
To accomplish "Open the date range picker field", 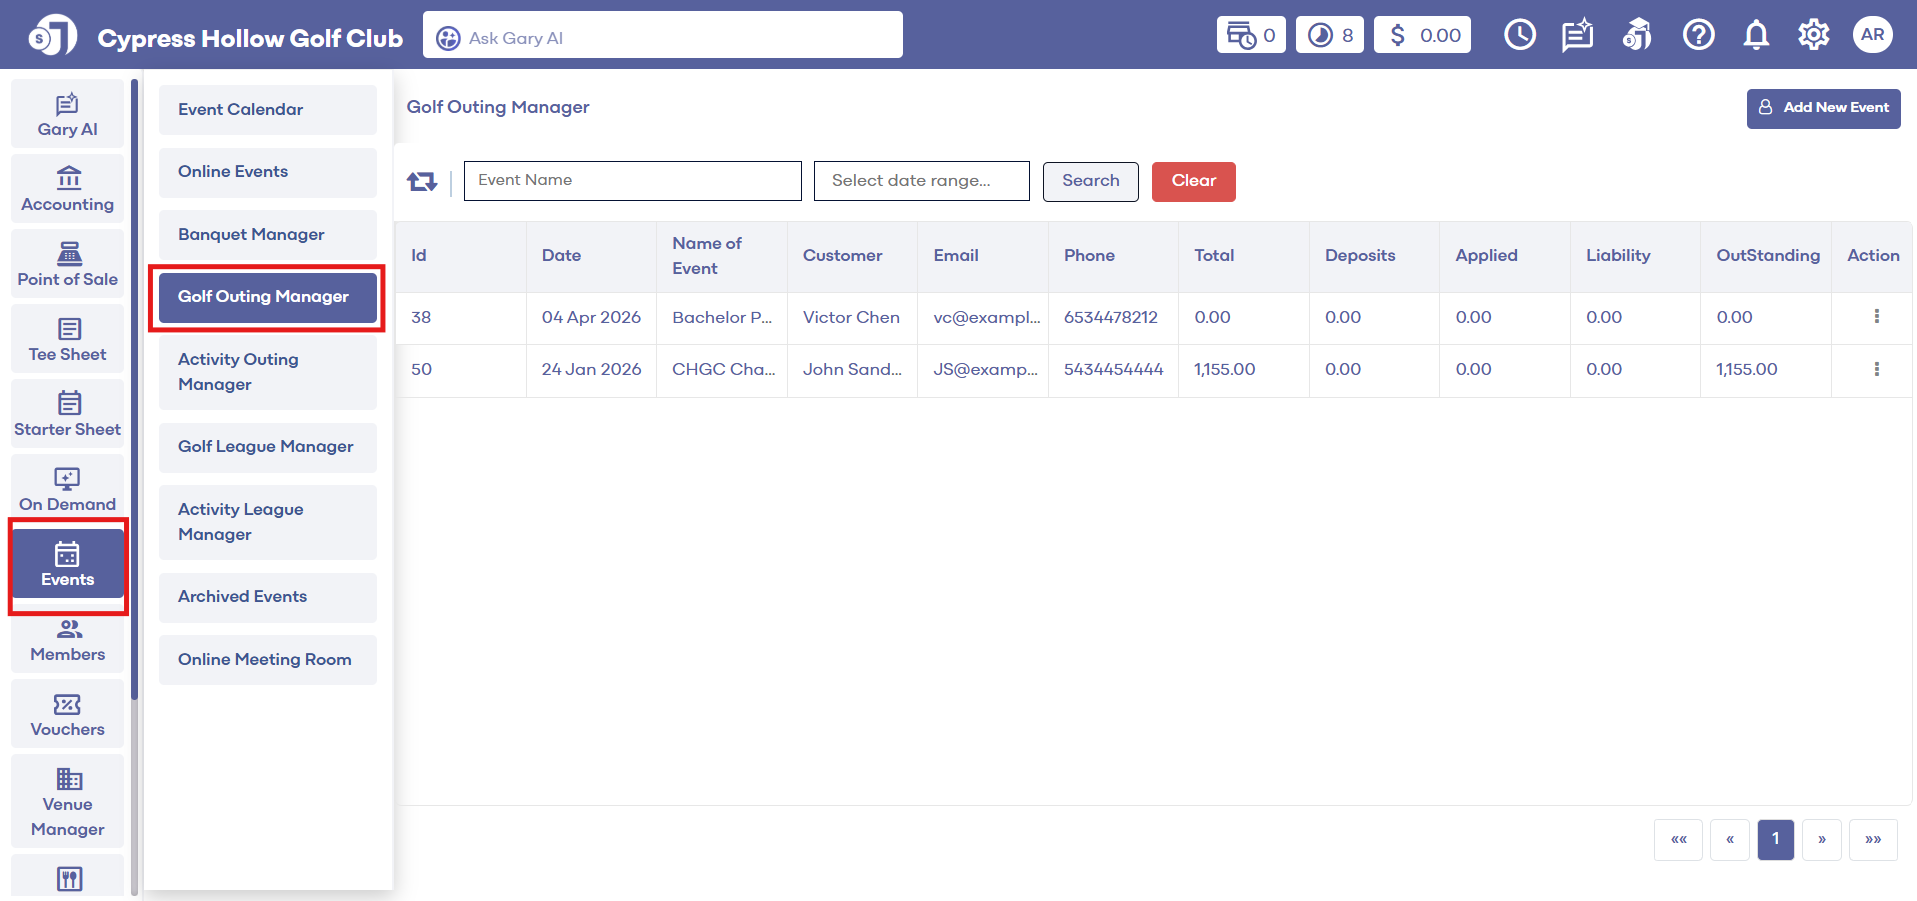I will click(921, 181).
